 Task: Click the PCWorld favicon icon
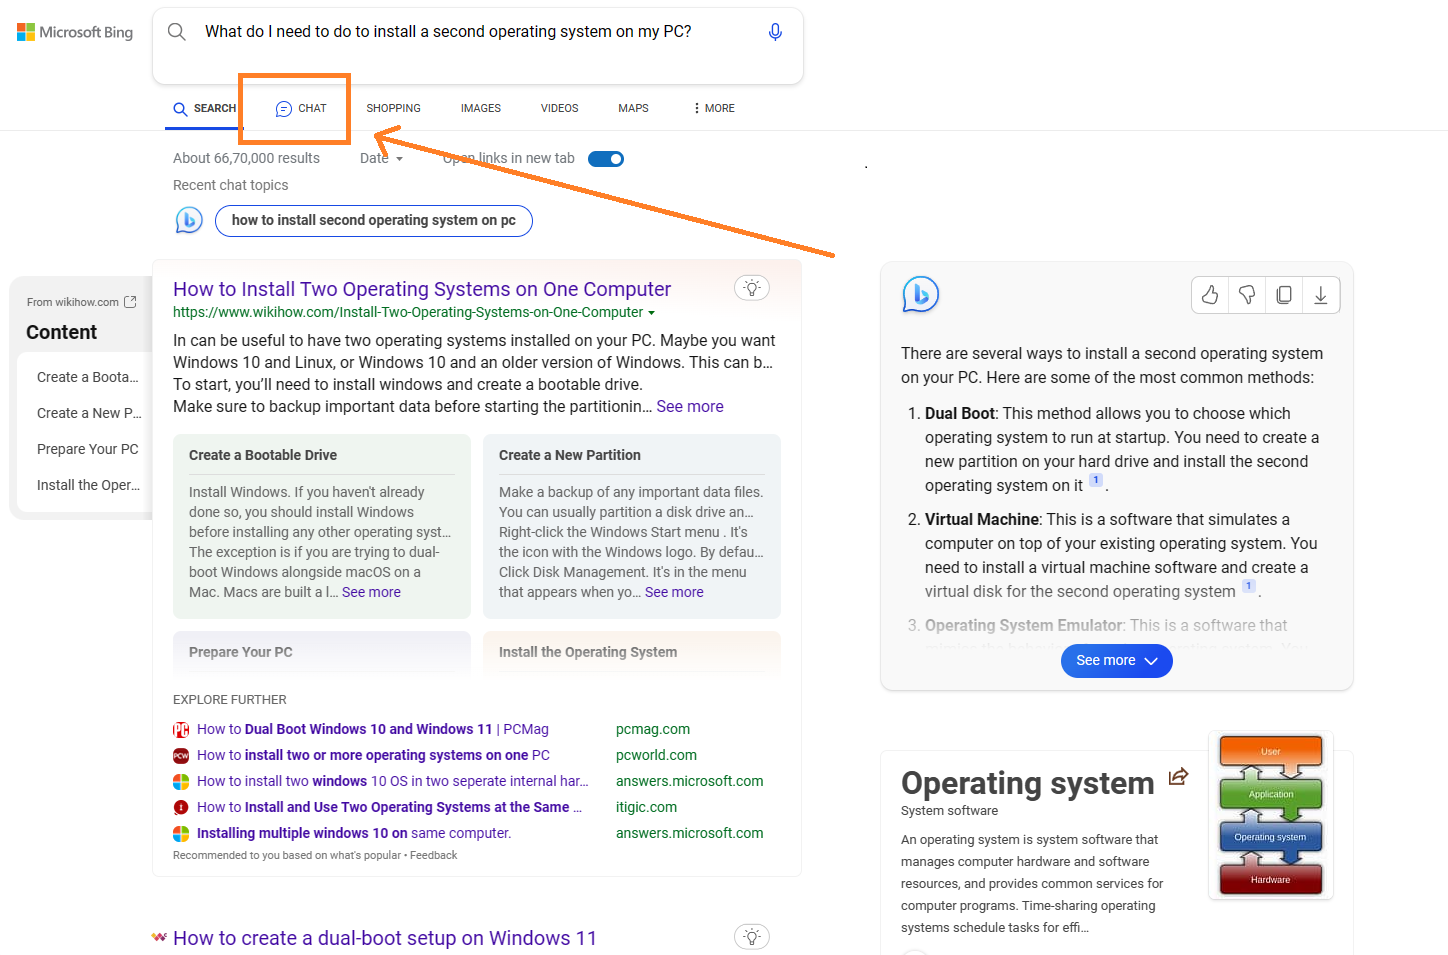(x=181, y=756)
